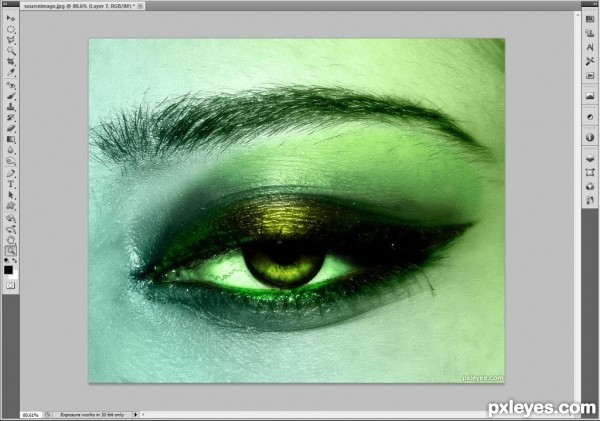Swap foreground and background colors
The height and width of the screenshot is (421, 600).
point(15,261)
